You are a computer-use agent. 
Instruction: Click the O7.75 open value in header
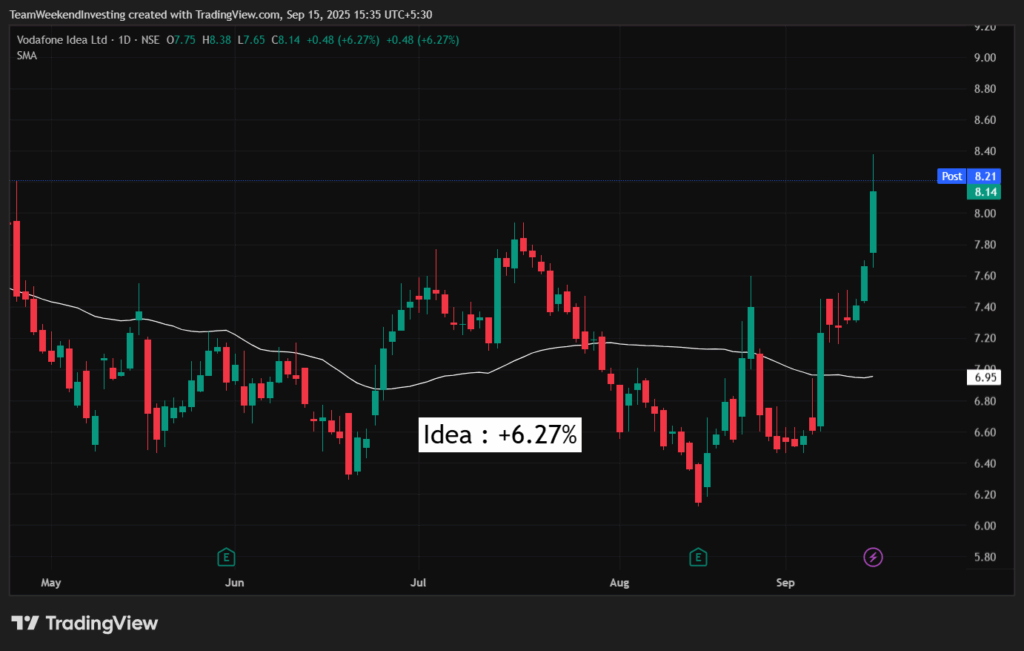181,40
